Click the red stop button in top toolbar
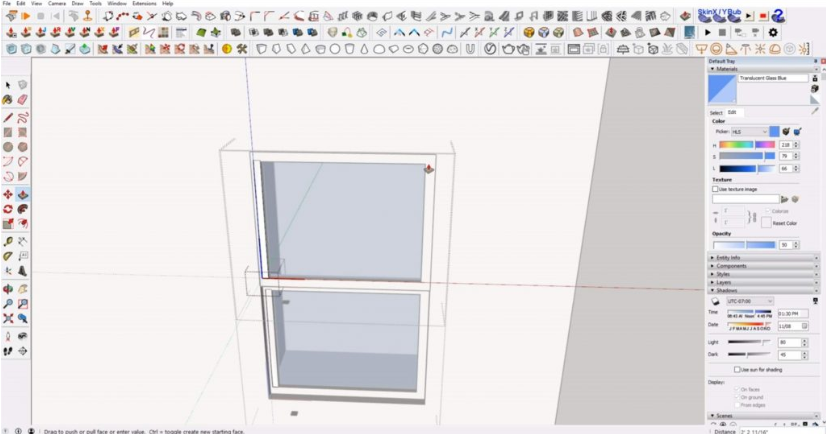This screenshot has width=826, height=434. coord(763,16)
